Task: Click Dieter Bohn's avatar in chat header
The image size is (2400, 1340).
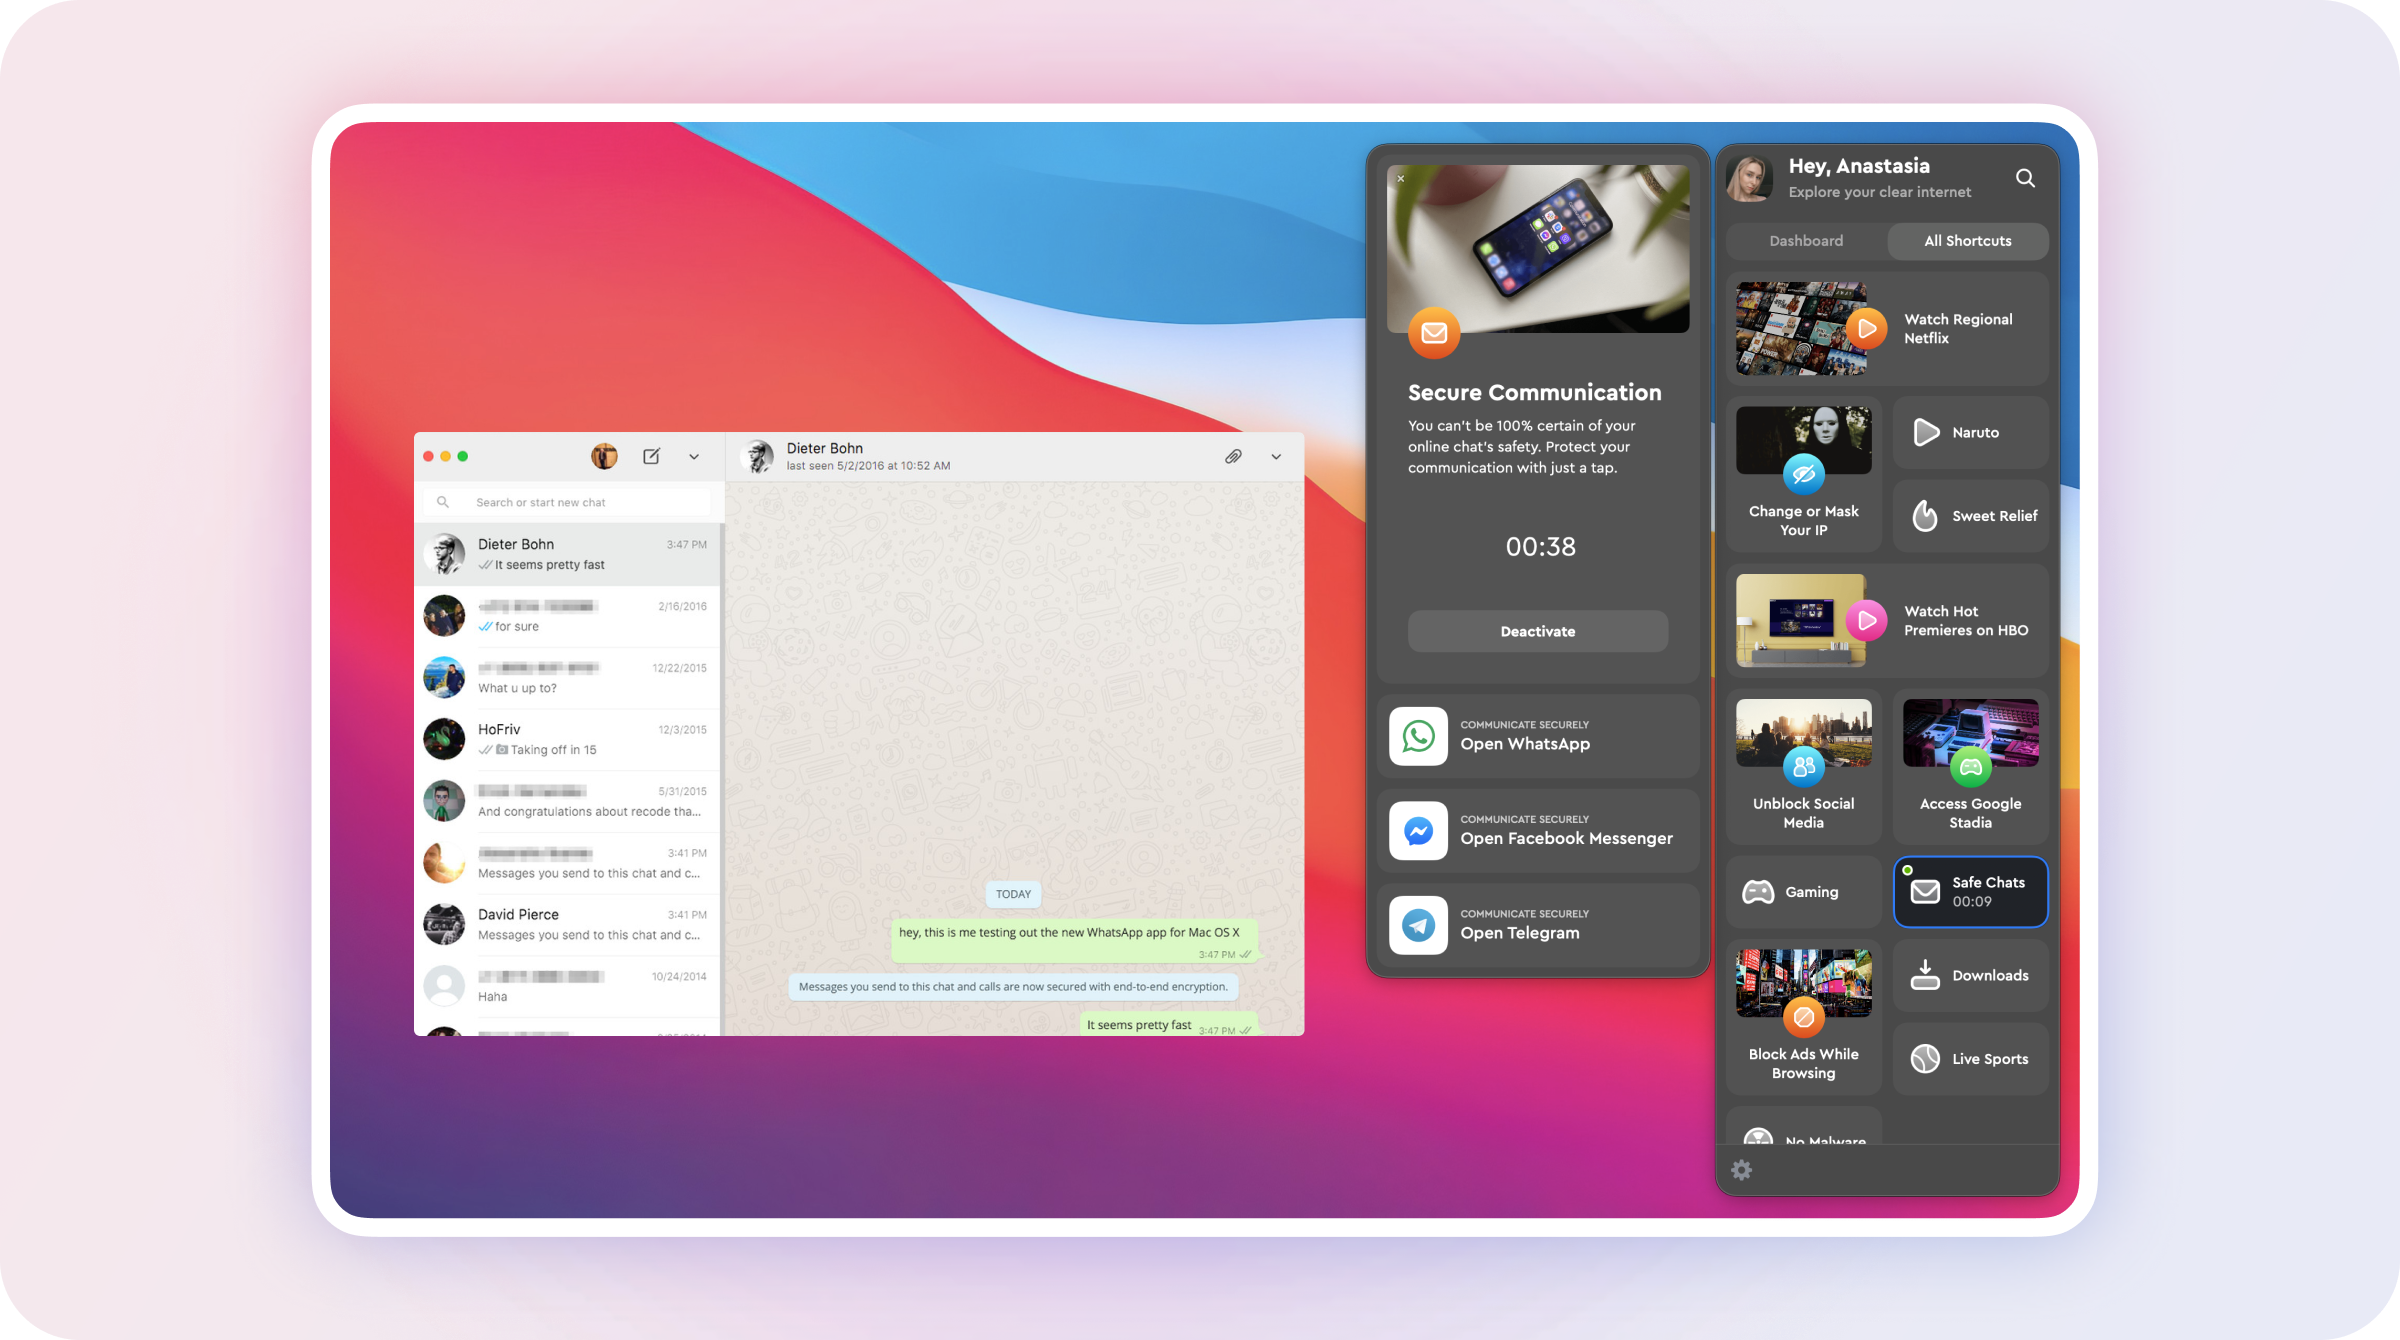Action: (x=758, y=456)
